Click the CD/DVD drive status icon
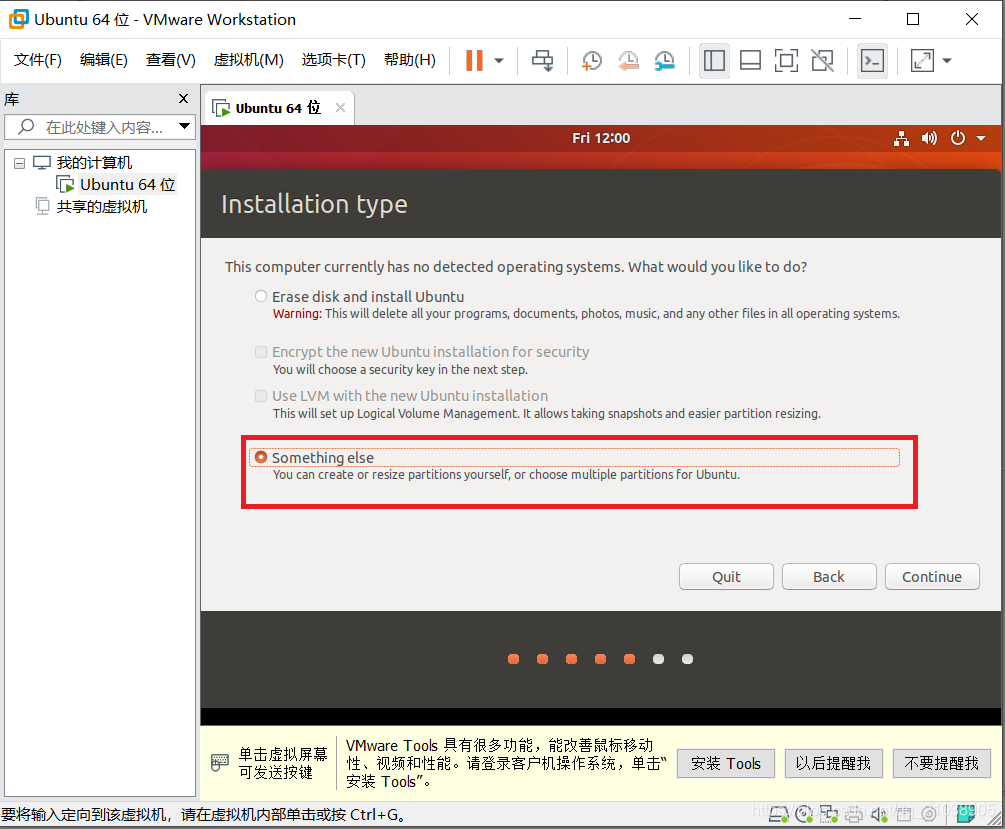 804,814
